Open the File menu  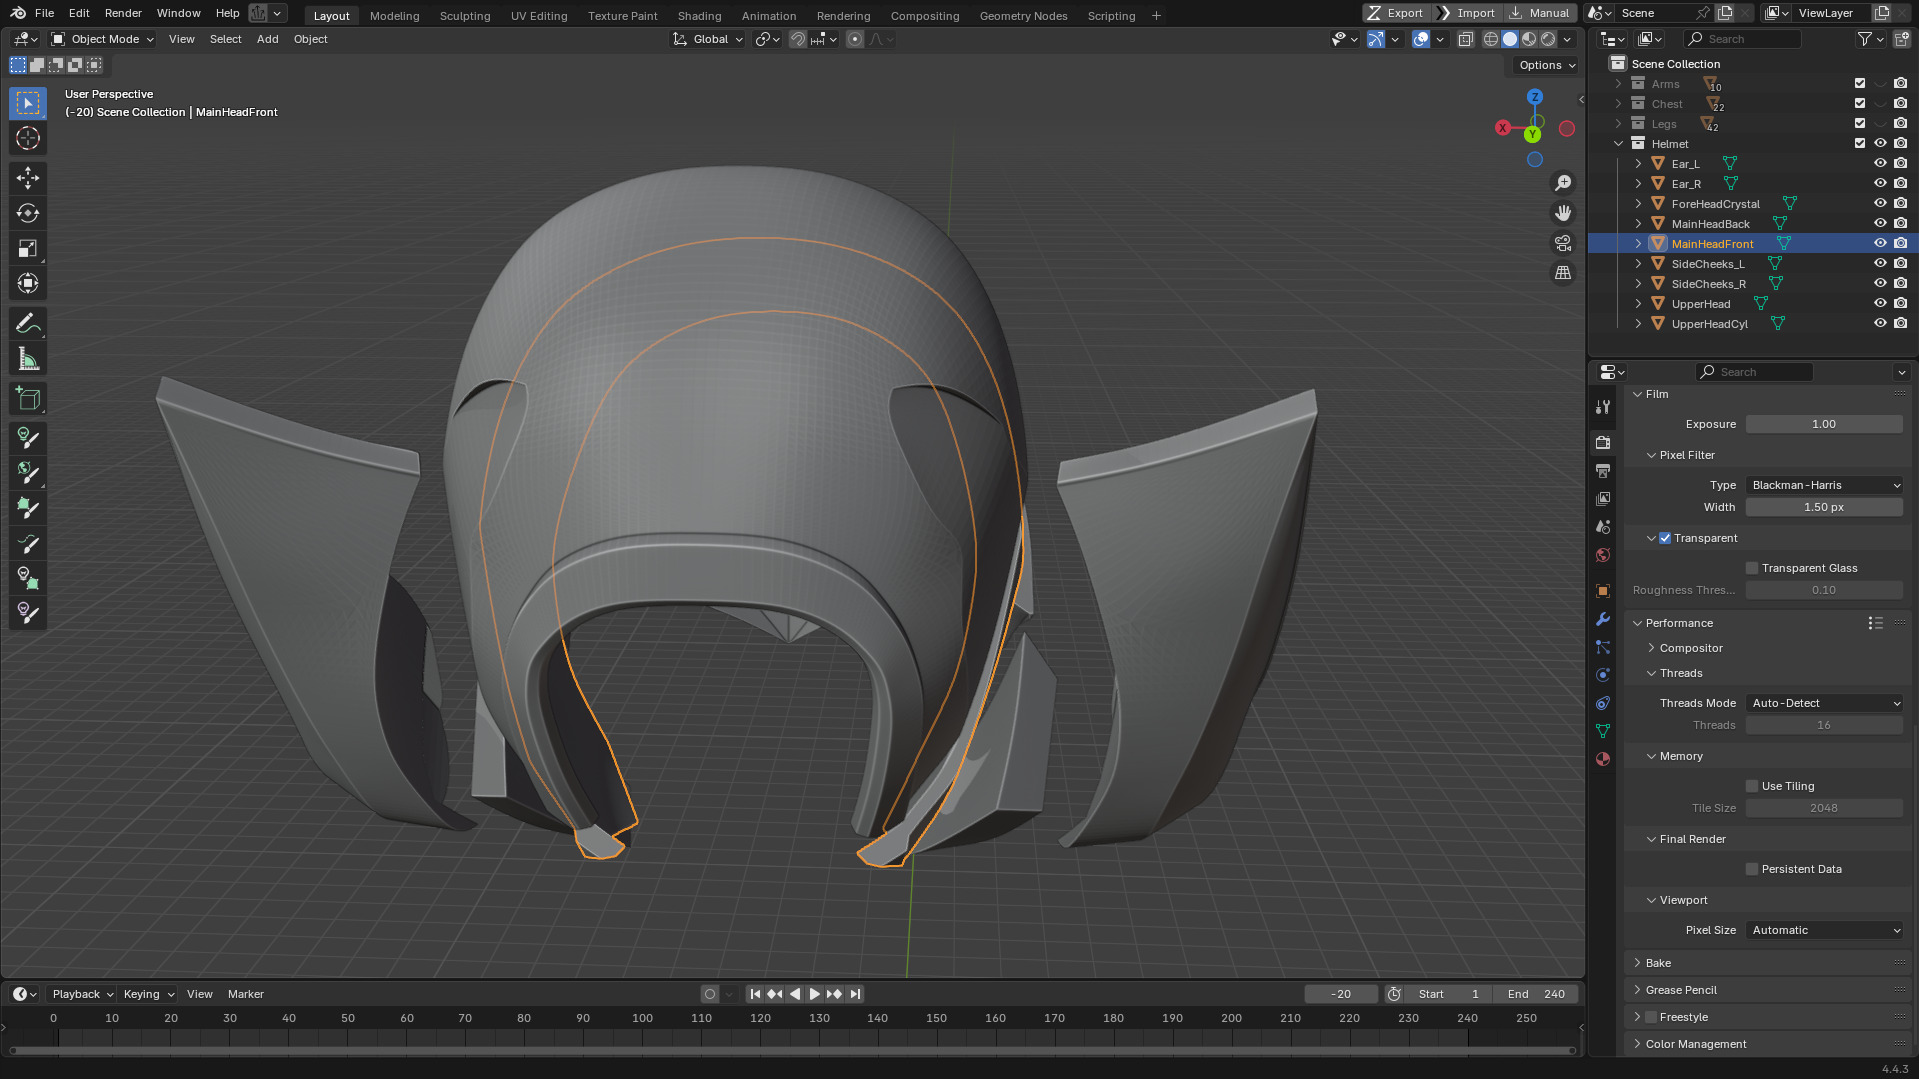(x=44, y=13)
